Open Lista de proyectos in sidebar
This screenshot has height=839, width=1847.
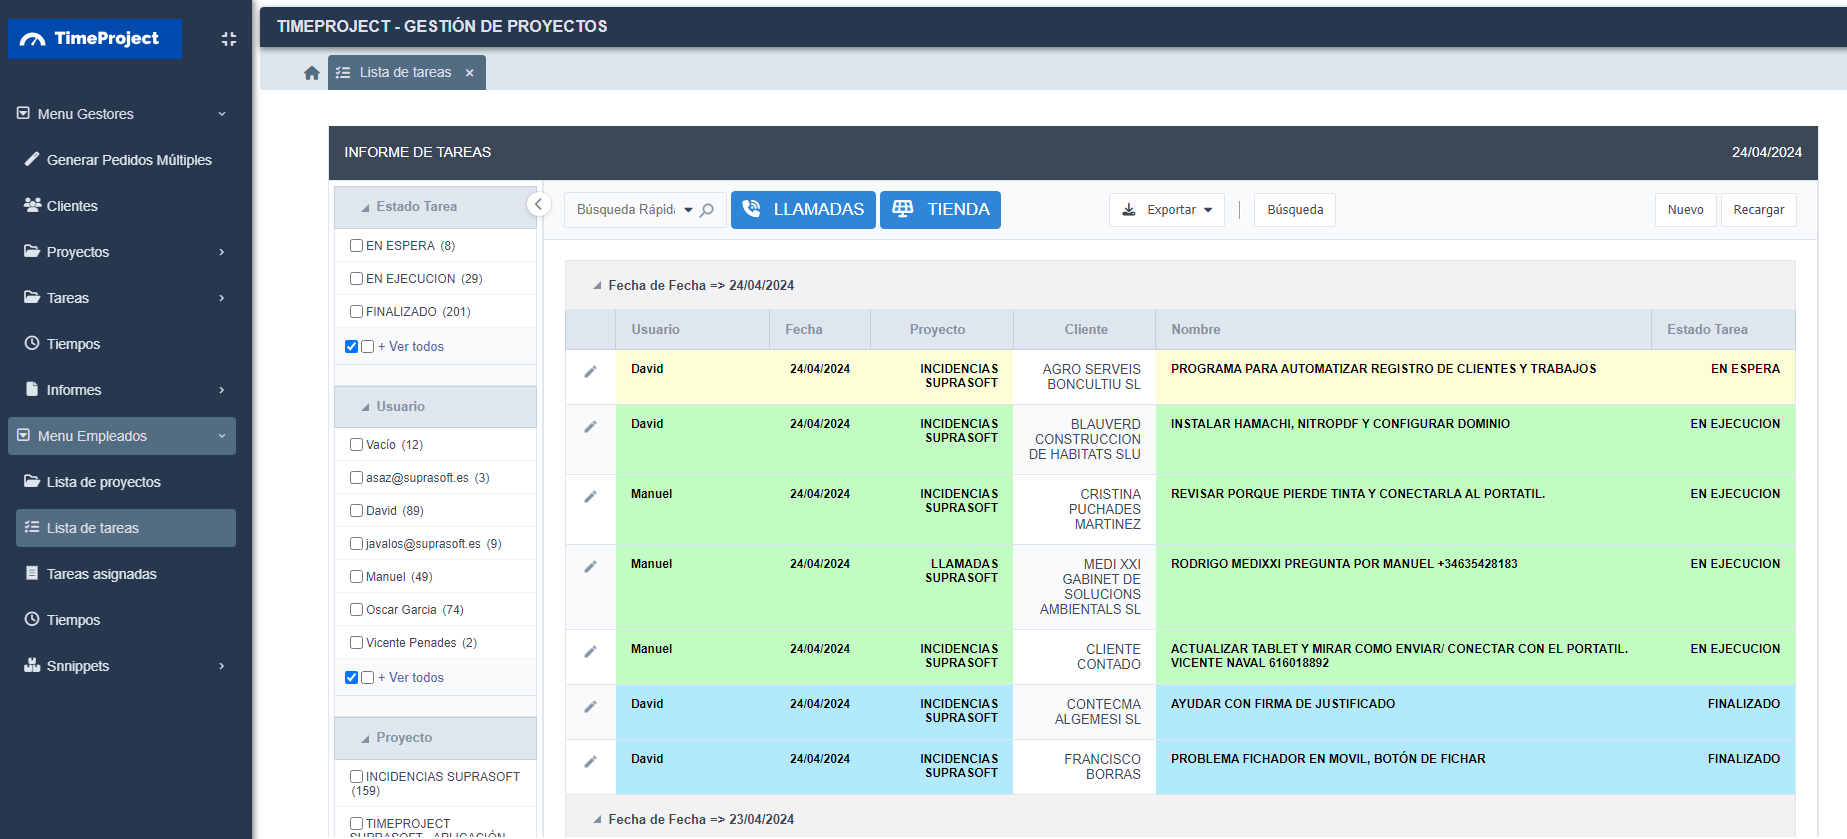tap(126, 482)
